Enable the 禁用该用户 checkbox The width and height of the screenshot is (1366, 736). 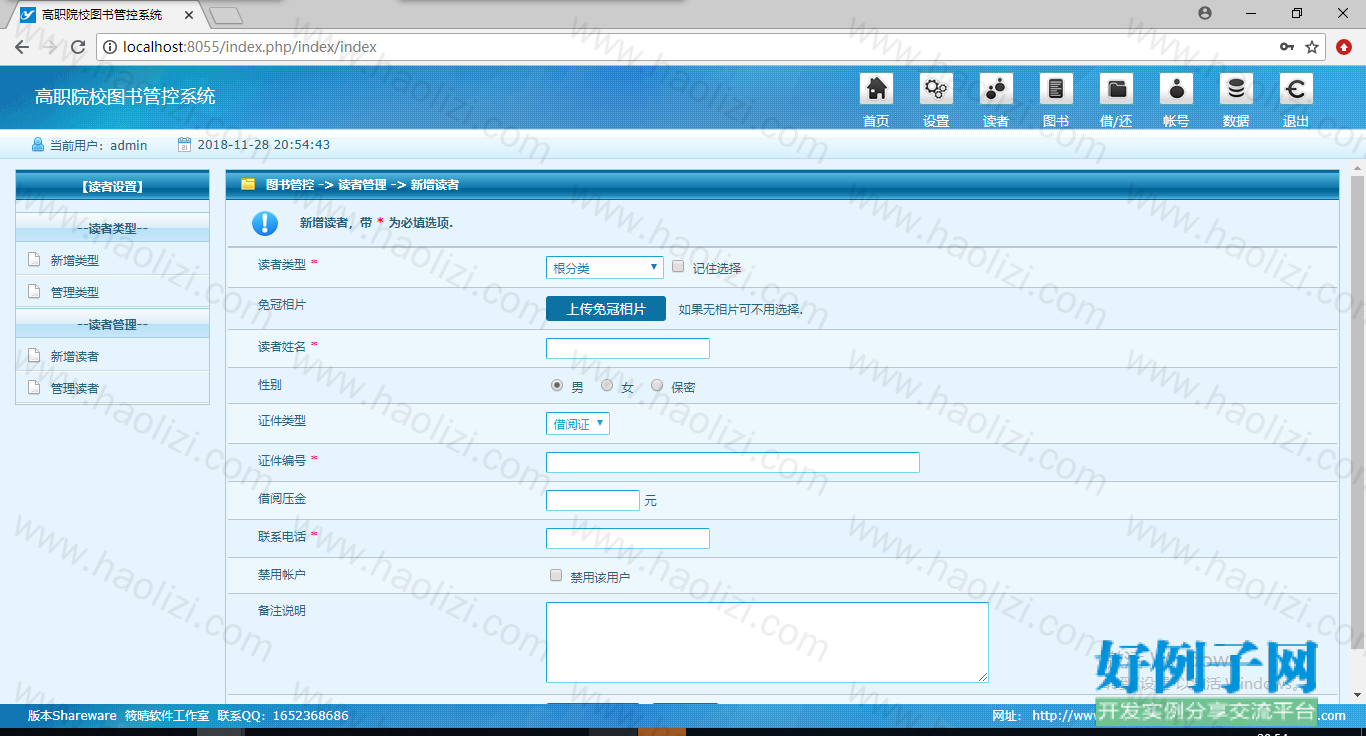coord(556,576)
